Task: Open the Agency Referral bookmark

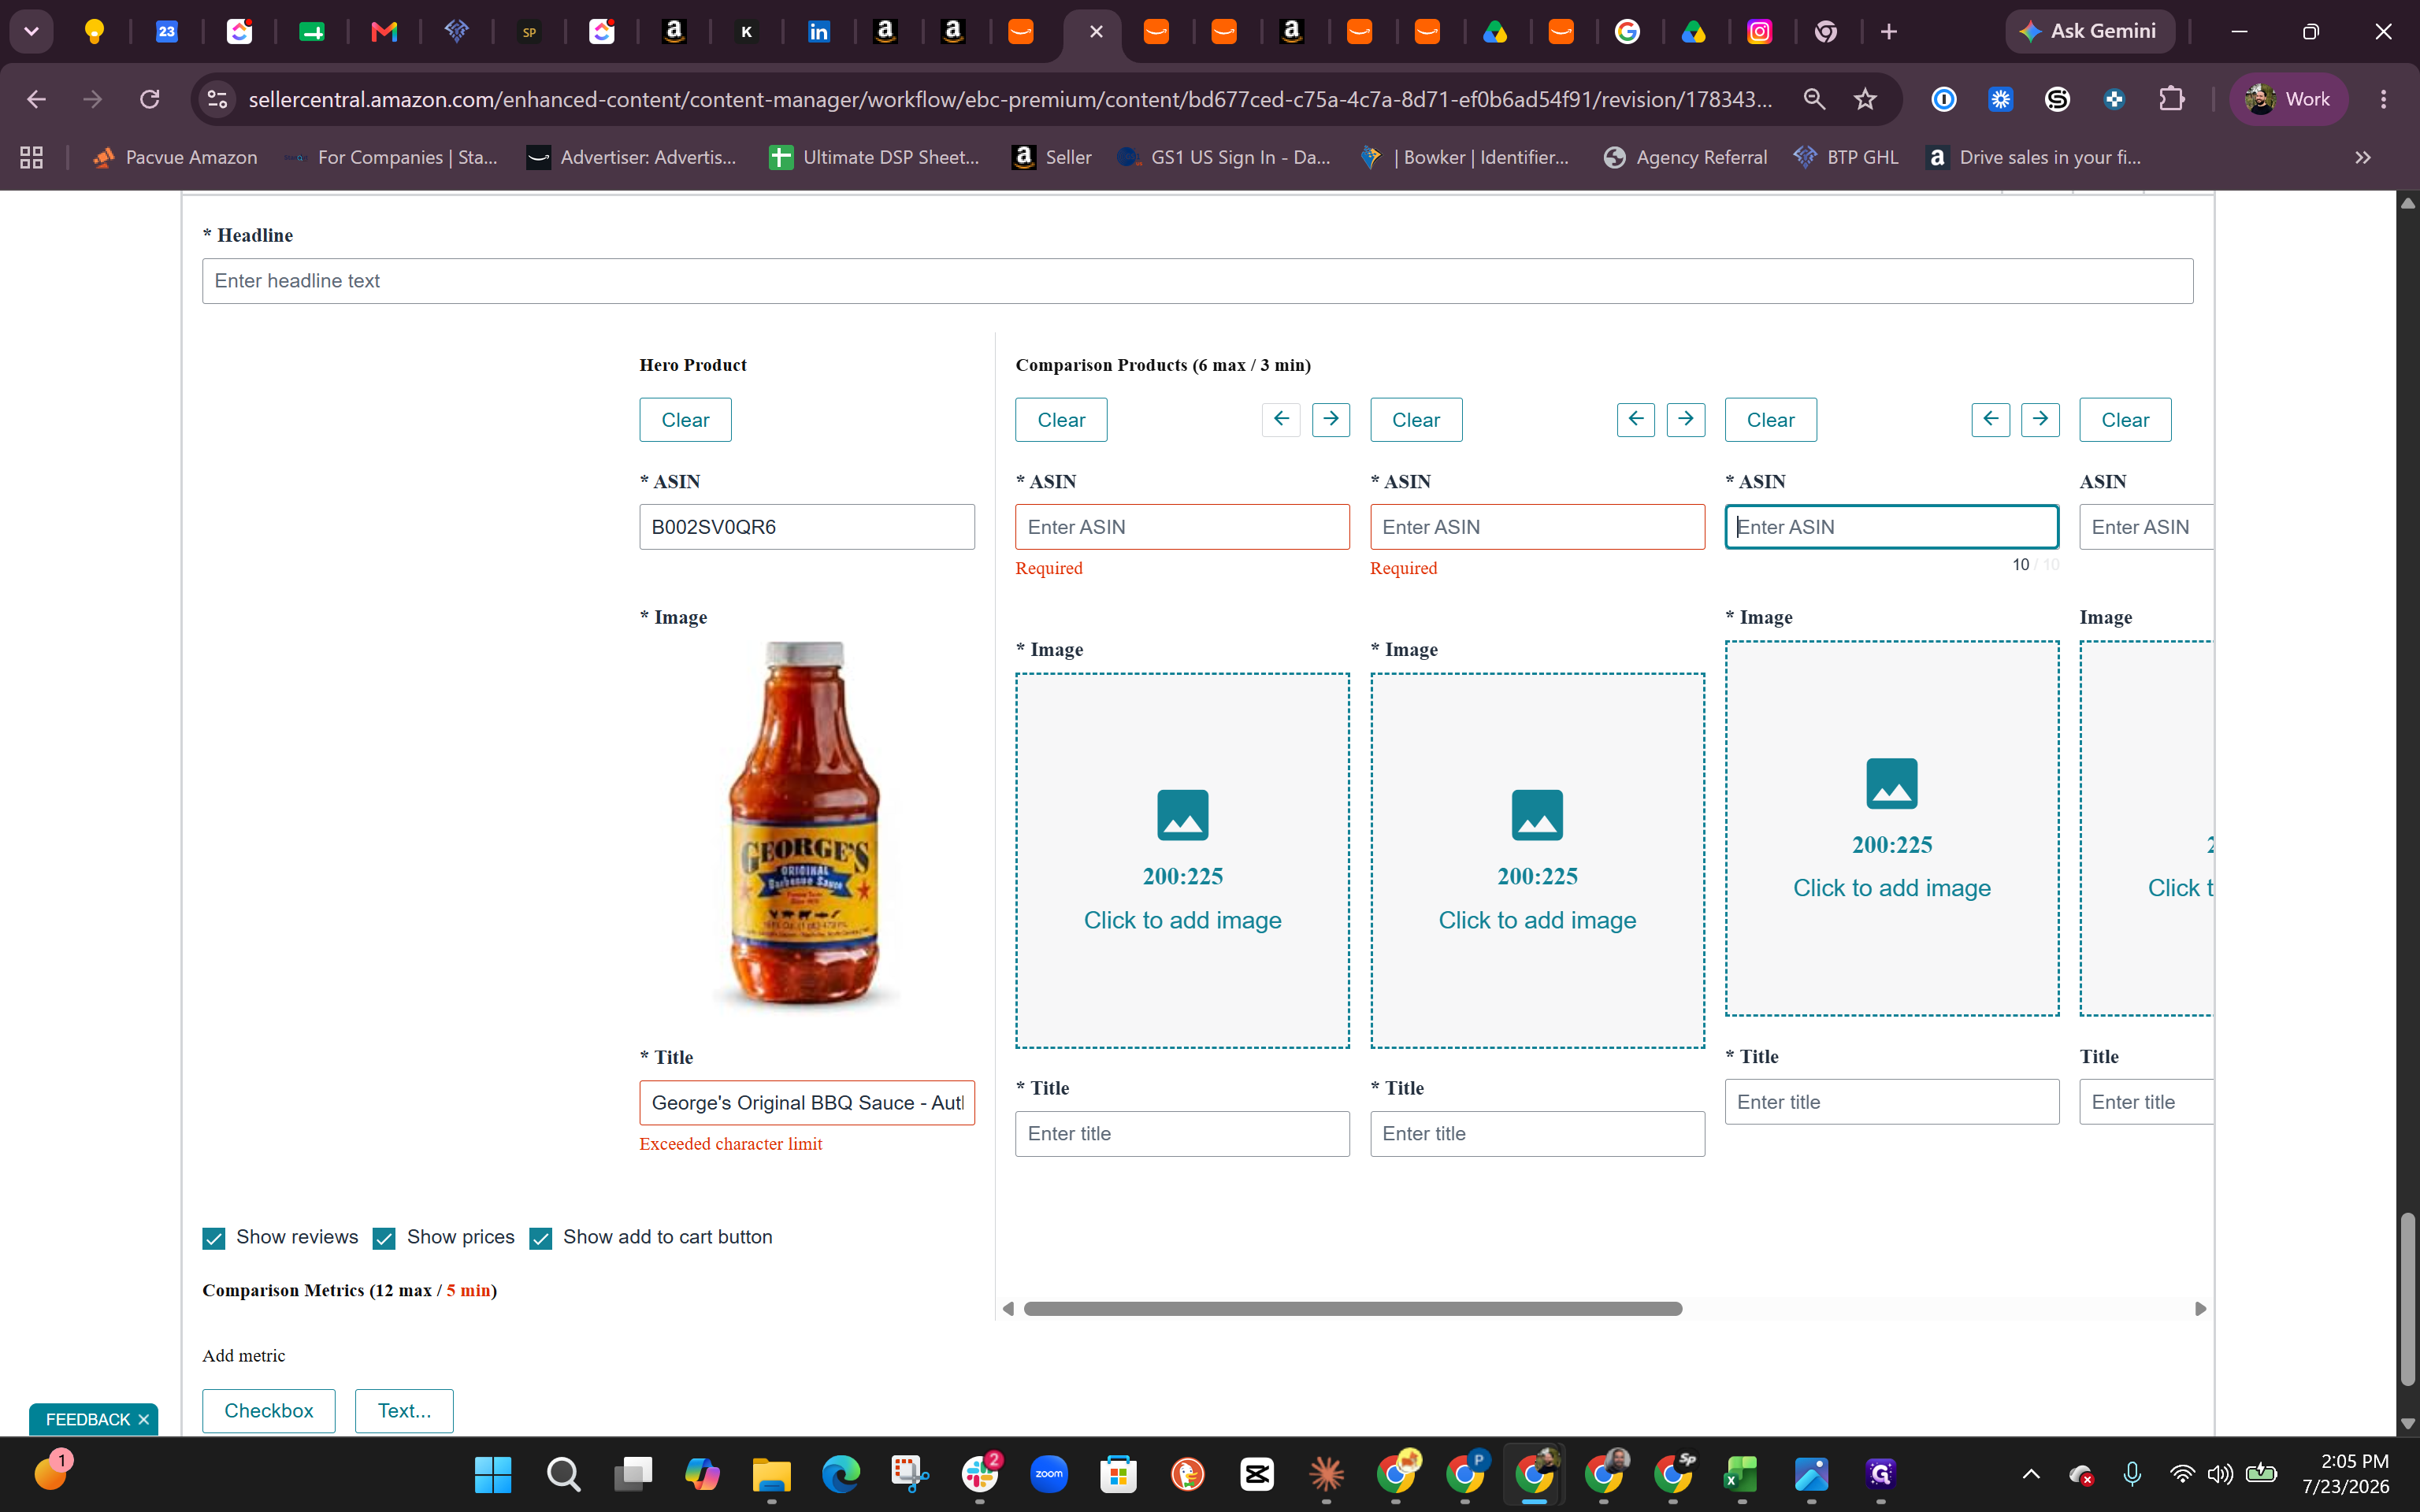Action: 1686,157
